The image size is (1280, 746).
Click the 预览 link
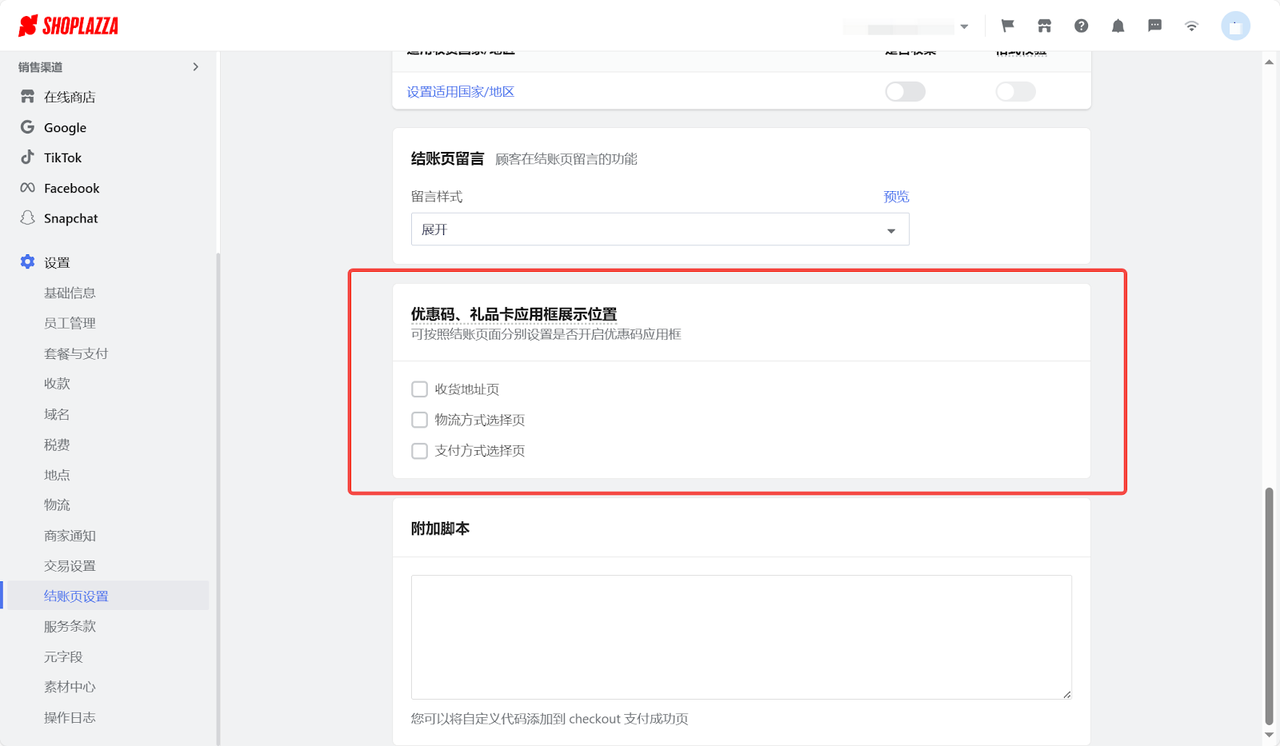click(x=896, y=196)
